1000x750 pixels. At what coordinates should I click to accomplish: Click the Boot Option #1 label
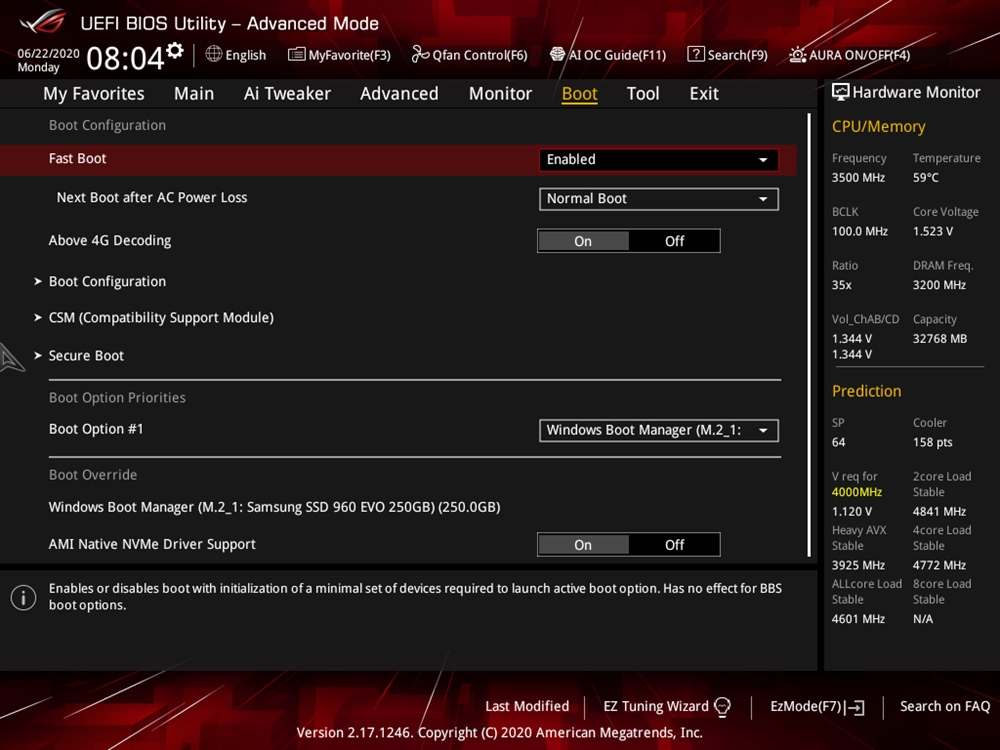click(96, 429)
